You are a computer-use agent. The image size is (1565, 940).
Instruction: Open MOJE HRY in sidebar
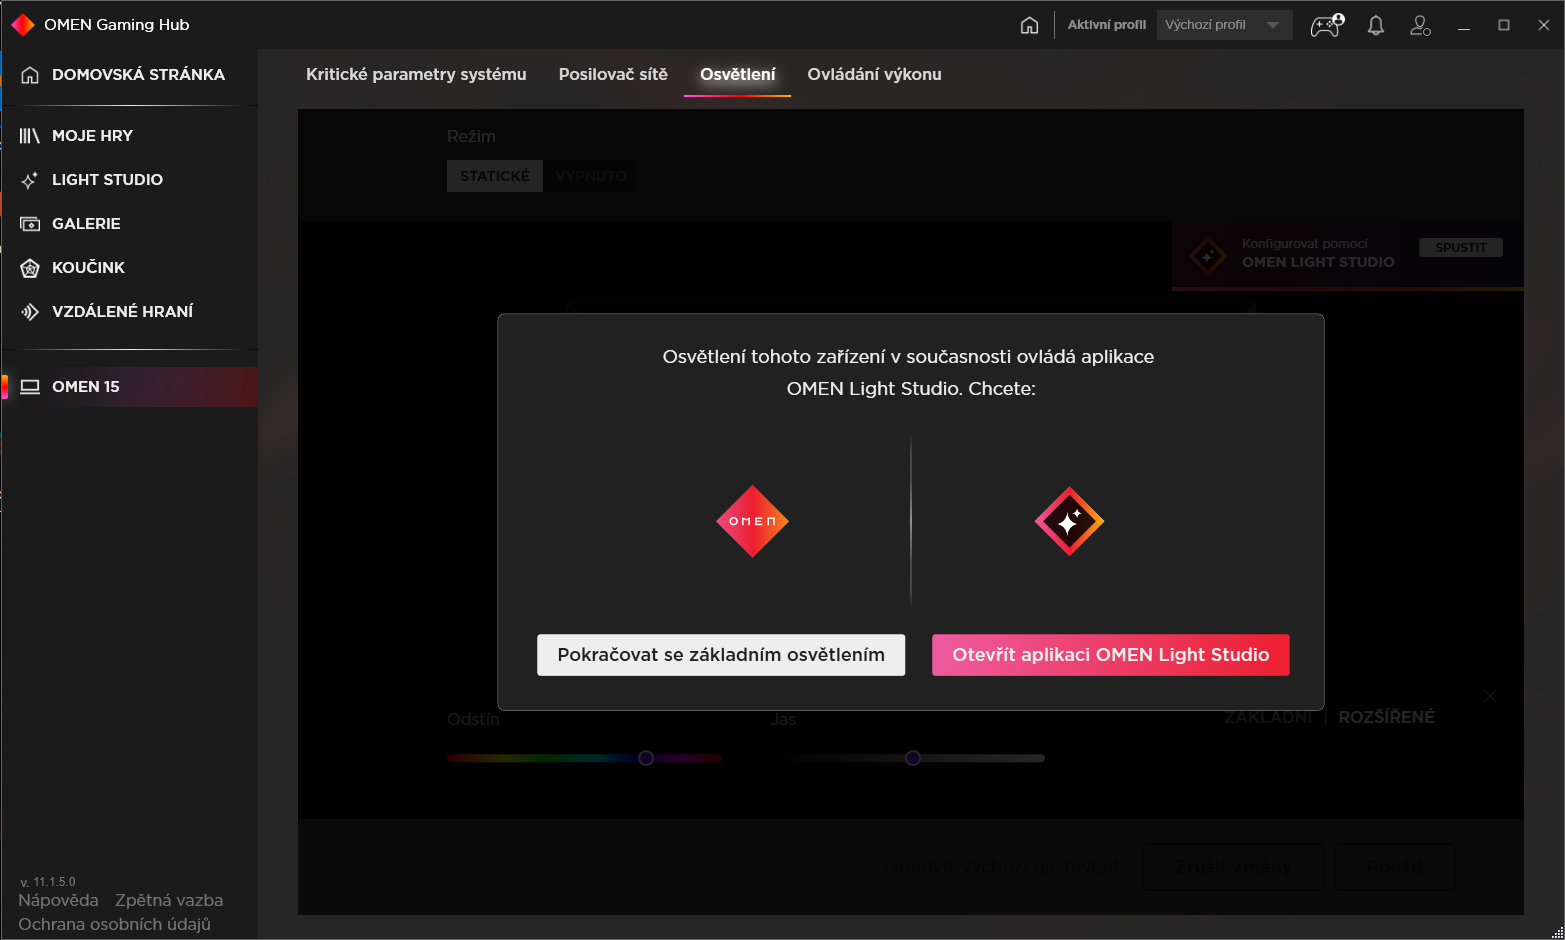pyautogui.click(x=92, y=136)
